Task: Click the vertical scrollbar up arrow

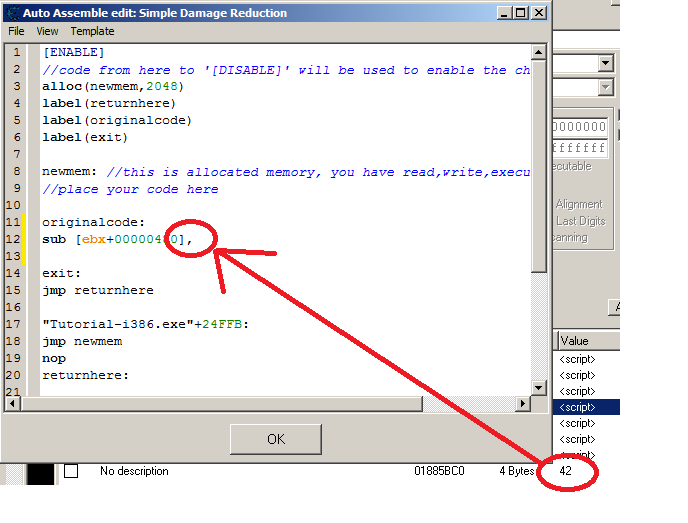Action: (x=538, y=53)
